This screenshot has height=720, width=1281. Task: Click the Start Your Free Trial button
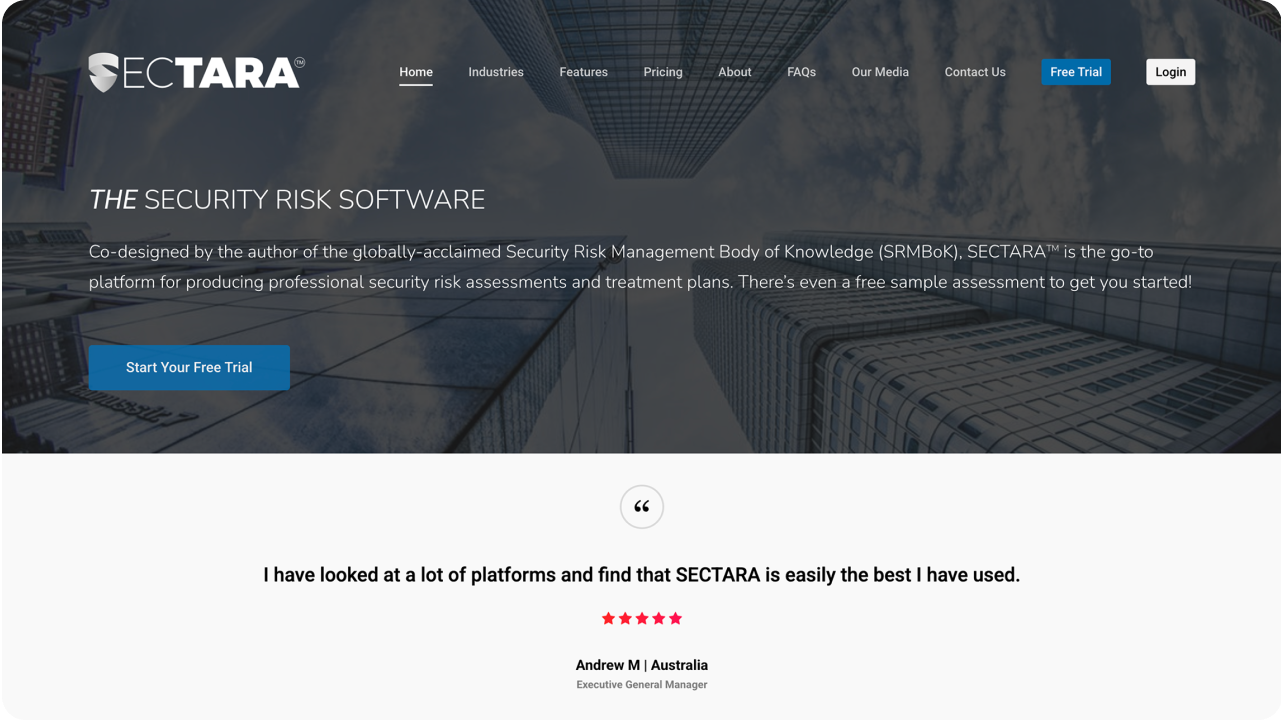point(189,367)
